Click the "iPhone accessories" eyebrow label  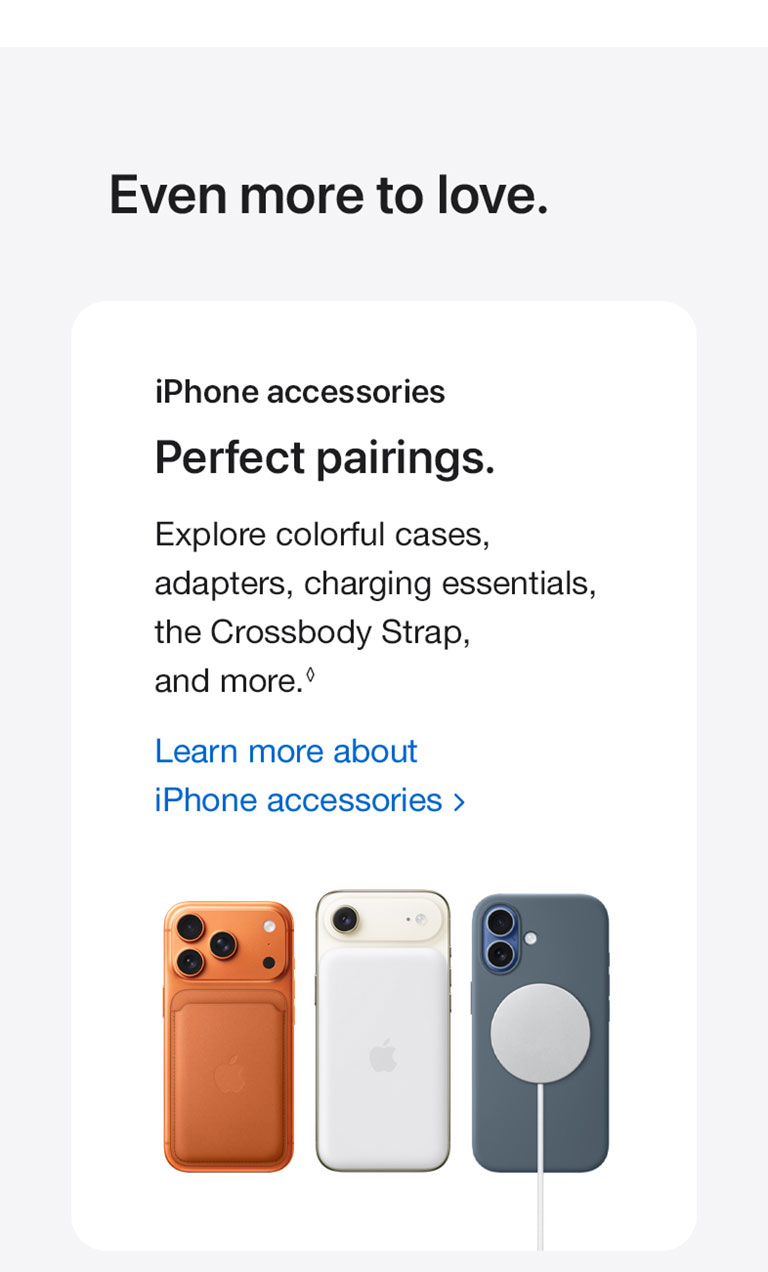300,392
